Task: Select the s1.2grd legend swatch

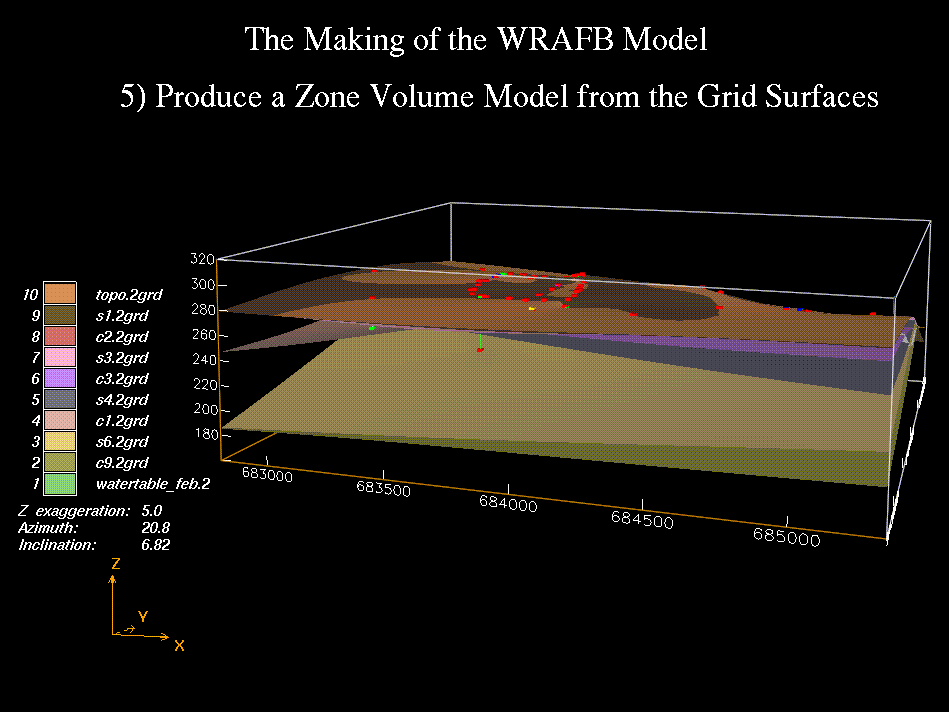Action: coord(61,315)
